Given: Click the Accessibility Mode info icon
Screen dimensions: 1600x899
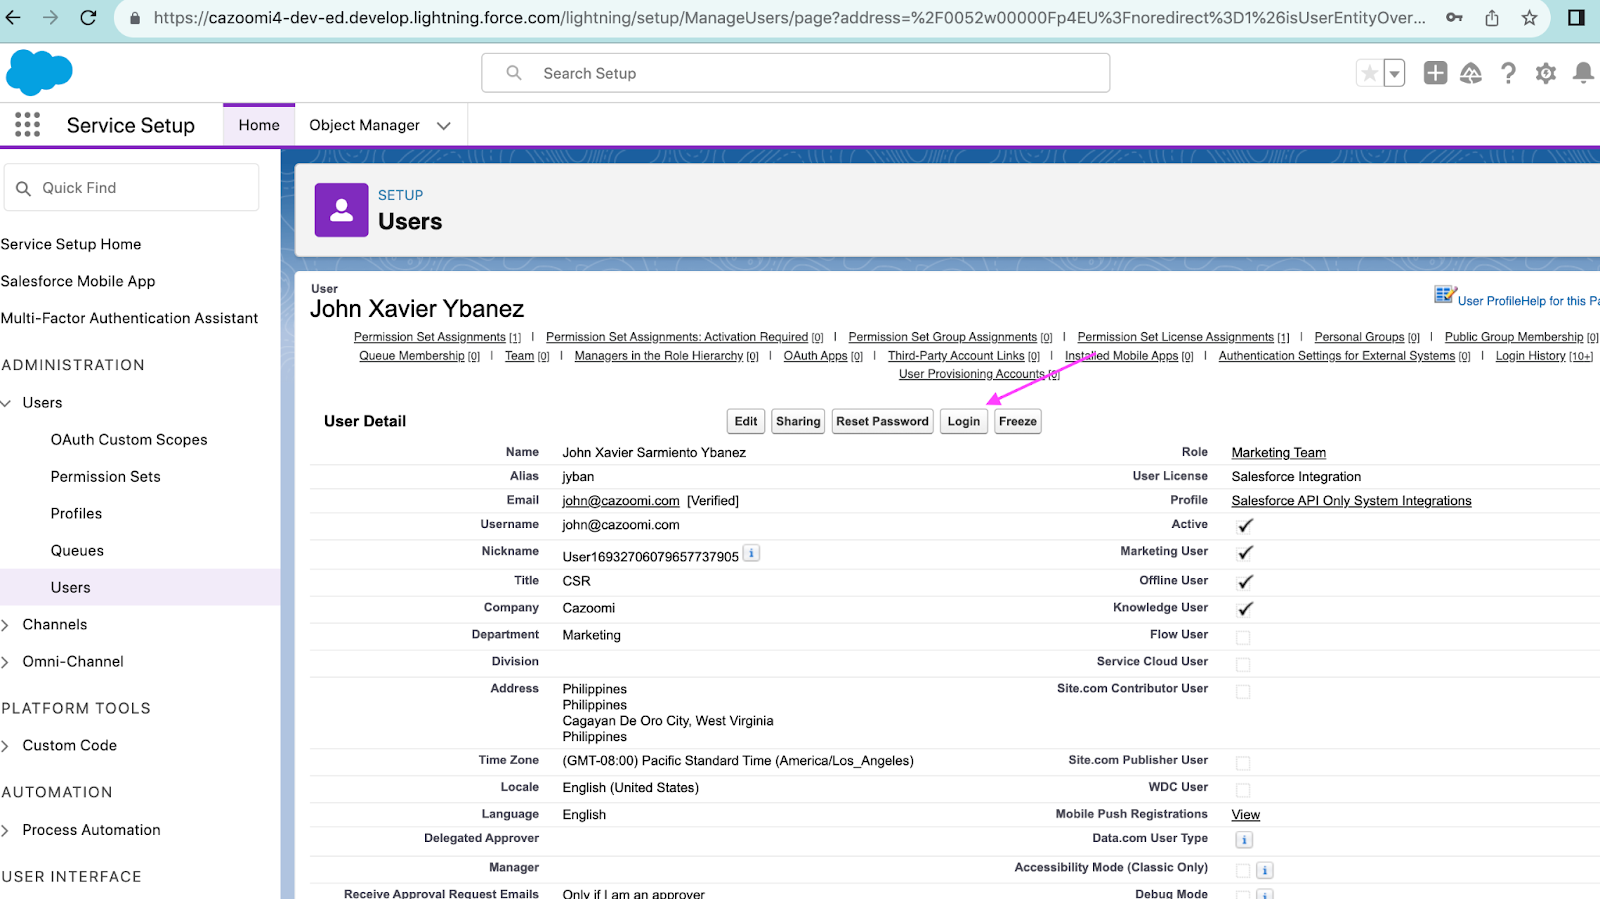Looking at the screenshot, I should (x=1264, y=870).
